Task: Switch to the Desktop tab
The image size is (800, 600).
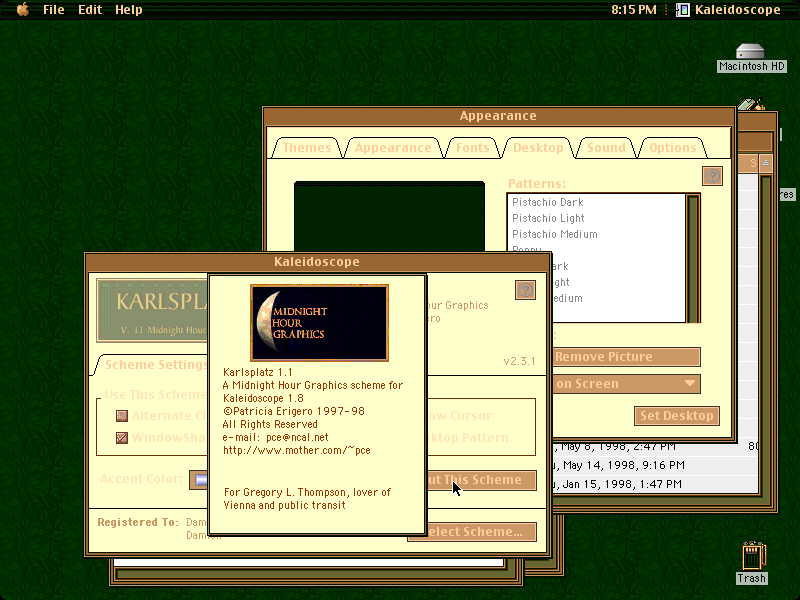Action: coord(538,148)
